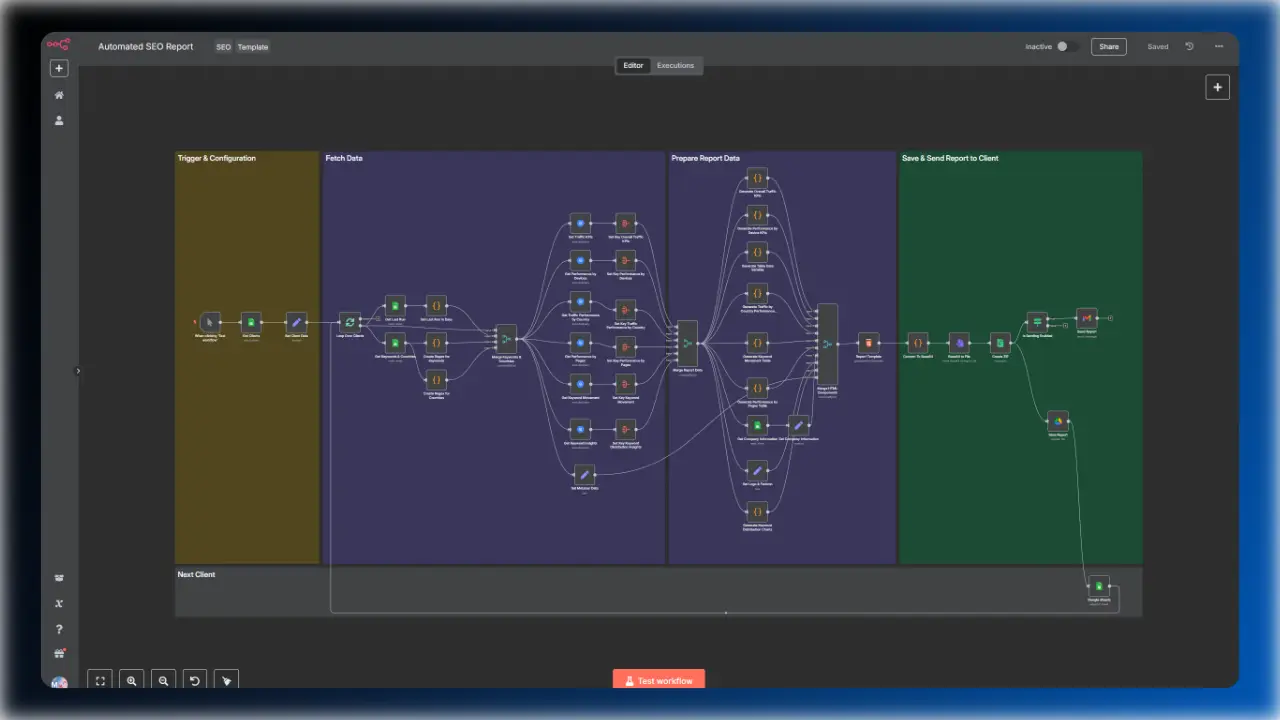Select the Generate Overall Traffic KPIs node
1280x720 pixels.
(757, 178)
